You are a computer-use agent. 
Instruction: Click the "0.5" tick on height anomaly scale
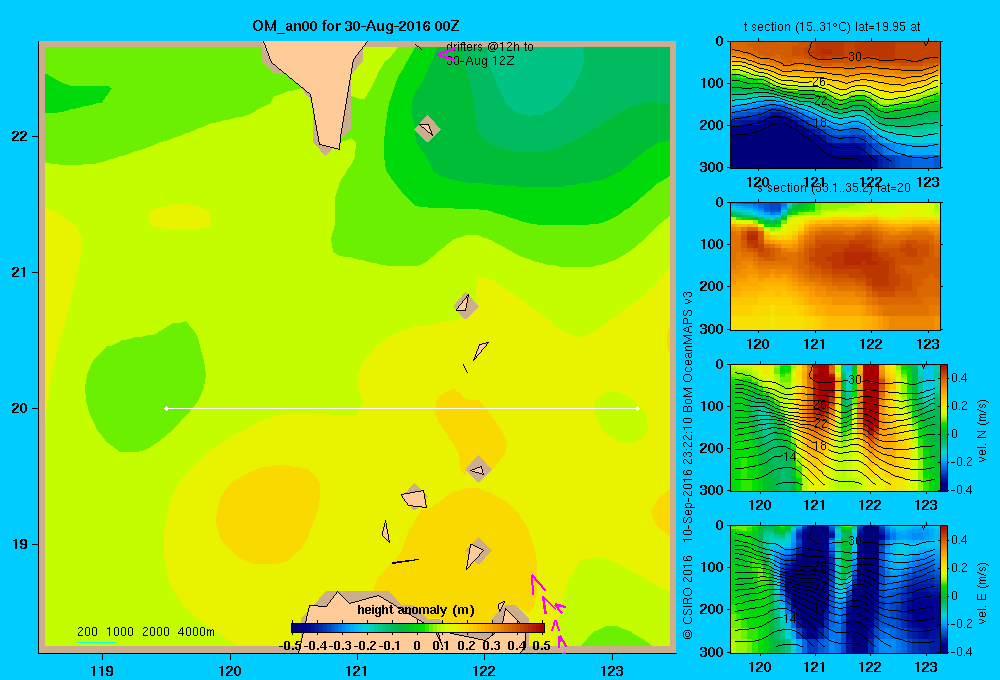coord(541,646)
